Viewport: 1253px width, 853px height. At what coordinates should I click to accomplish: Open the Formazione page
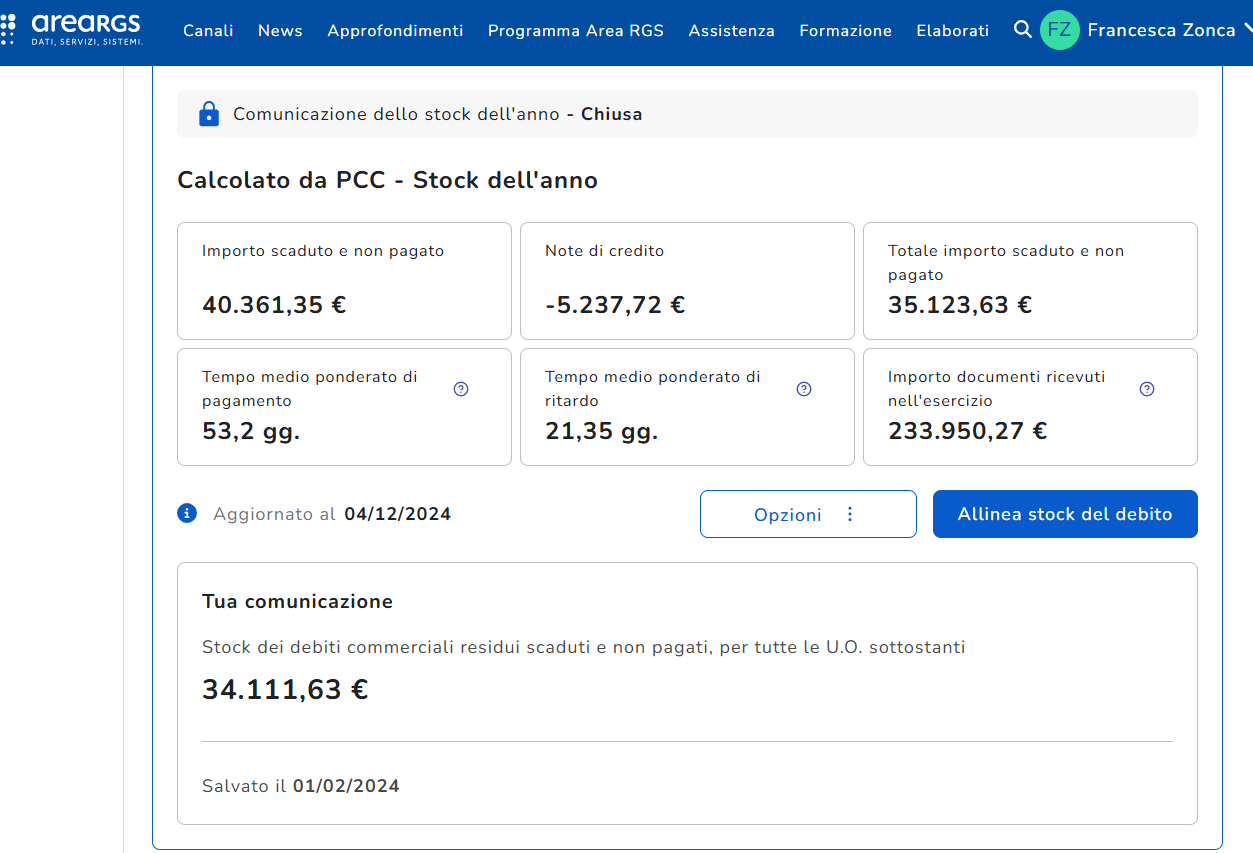pyautogui.click(x=845, y=31)
